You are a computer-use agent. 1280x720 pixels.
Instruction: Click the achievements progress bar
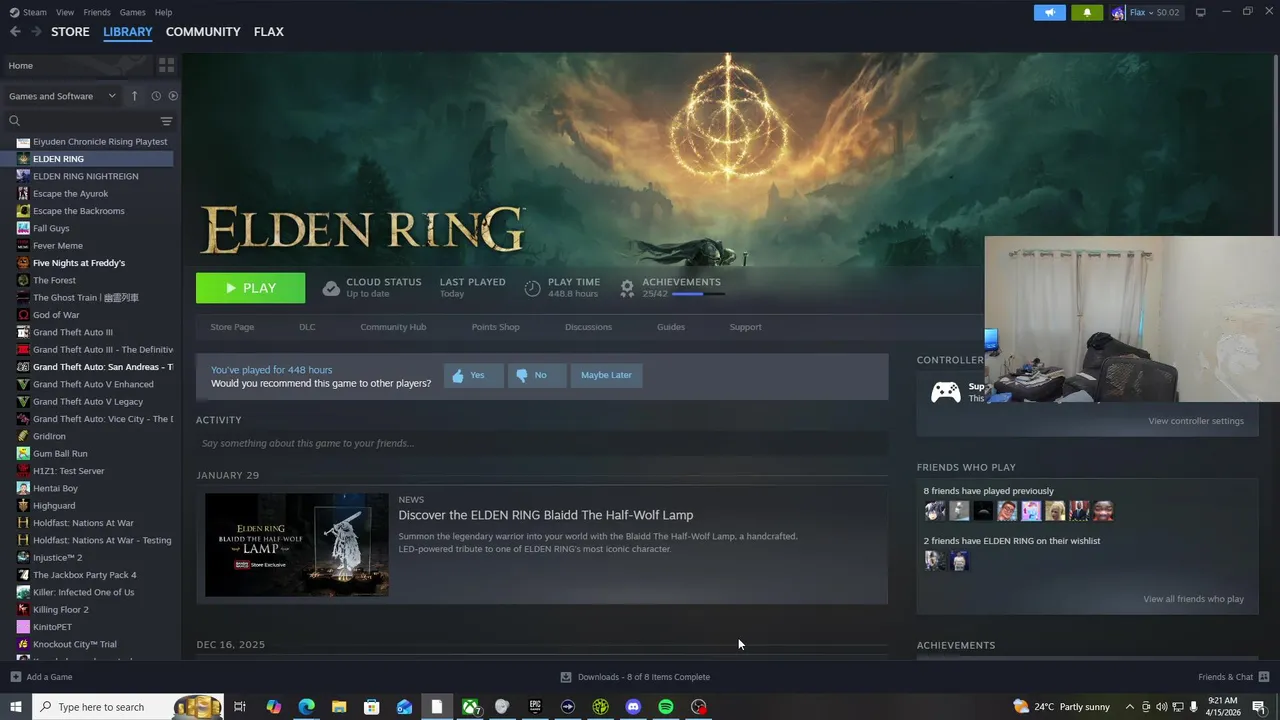pos(698,294)
